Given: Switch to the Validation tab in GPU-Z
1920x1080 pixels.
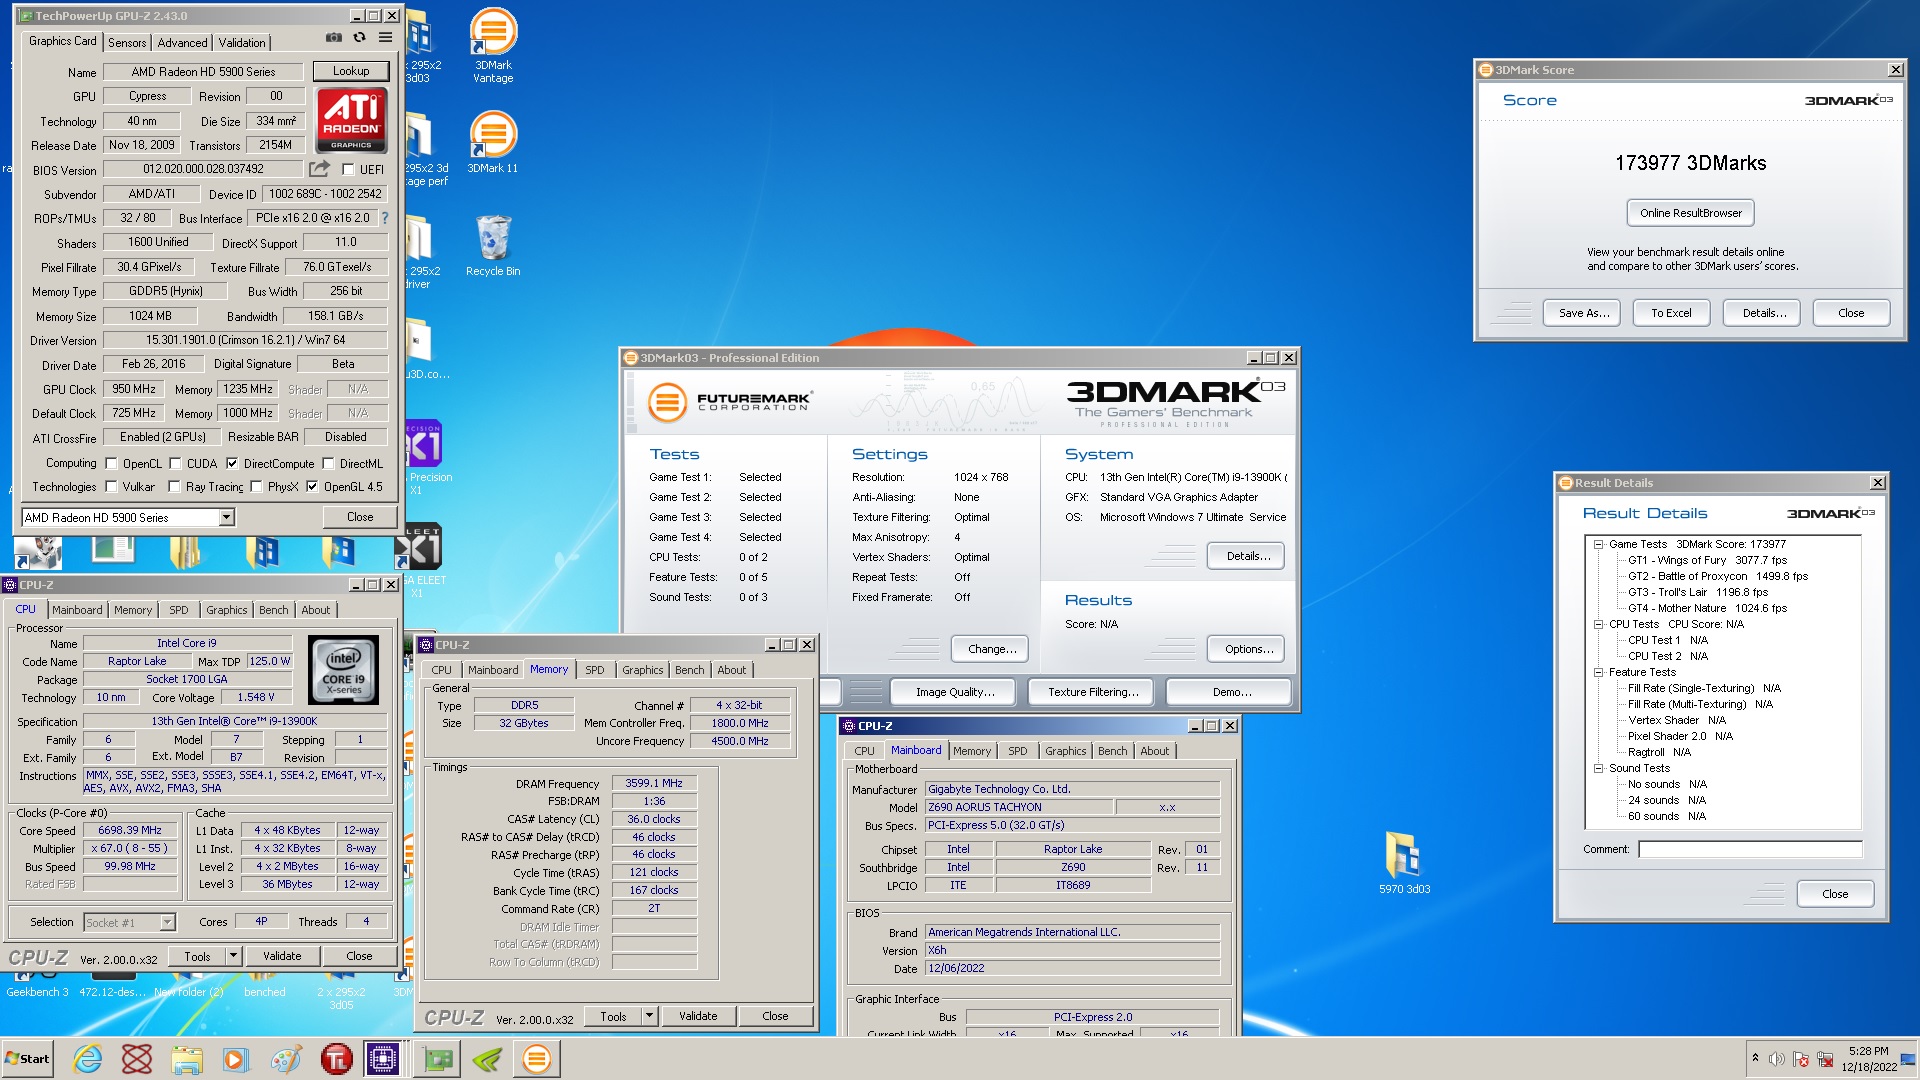Looking at the screenshot, I should tap(242, 43).
